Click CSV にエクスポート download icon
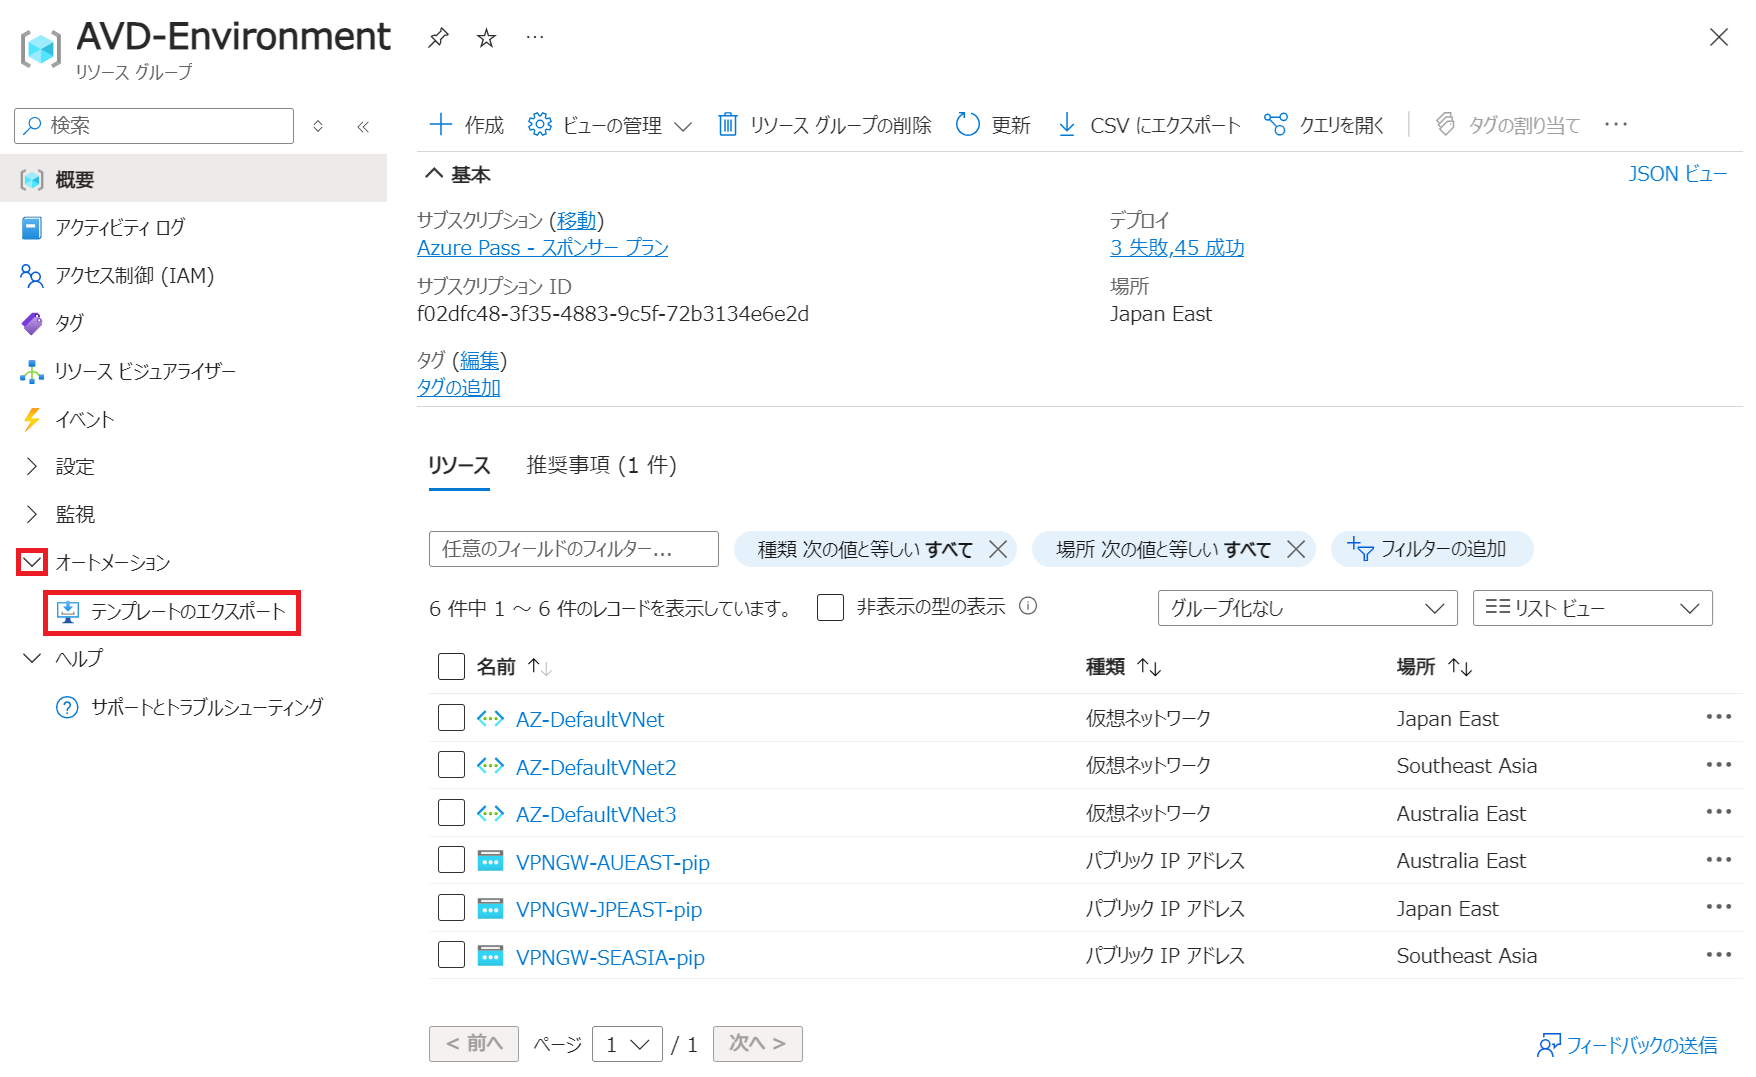The image size is (1756, 1077). (x=1067, y=125)
